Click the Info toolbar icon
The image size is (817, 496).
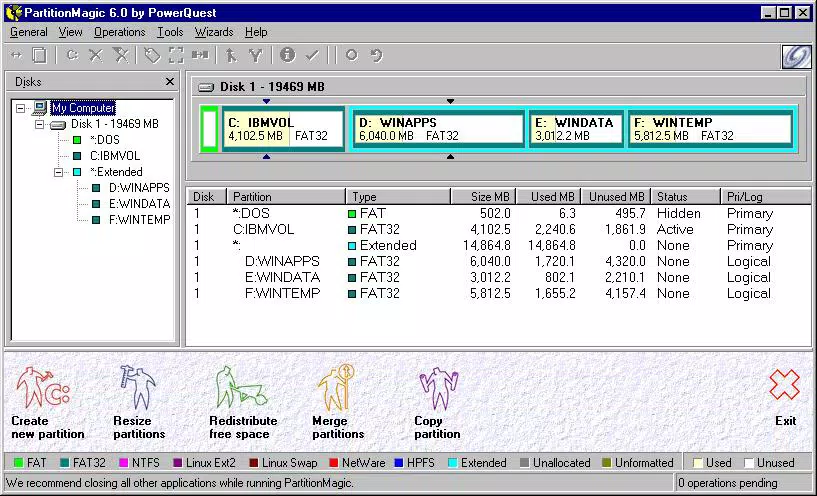[x=287, y=55]
